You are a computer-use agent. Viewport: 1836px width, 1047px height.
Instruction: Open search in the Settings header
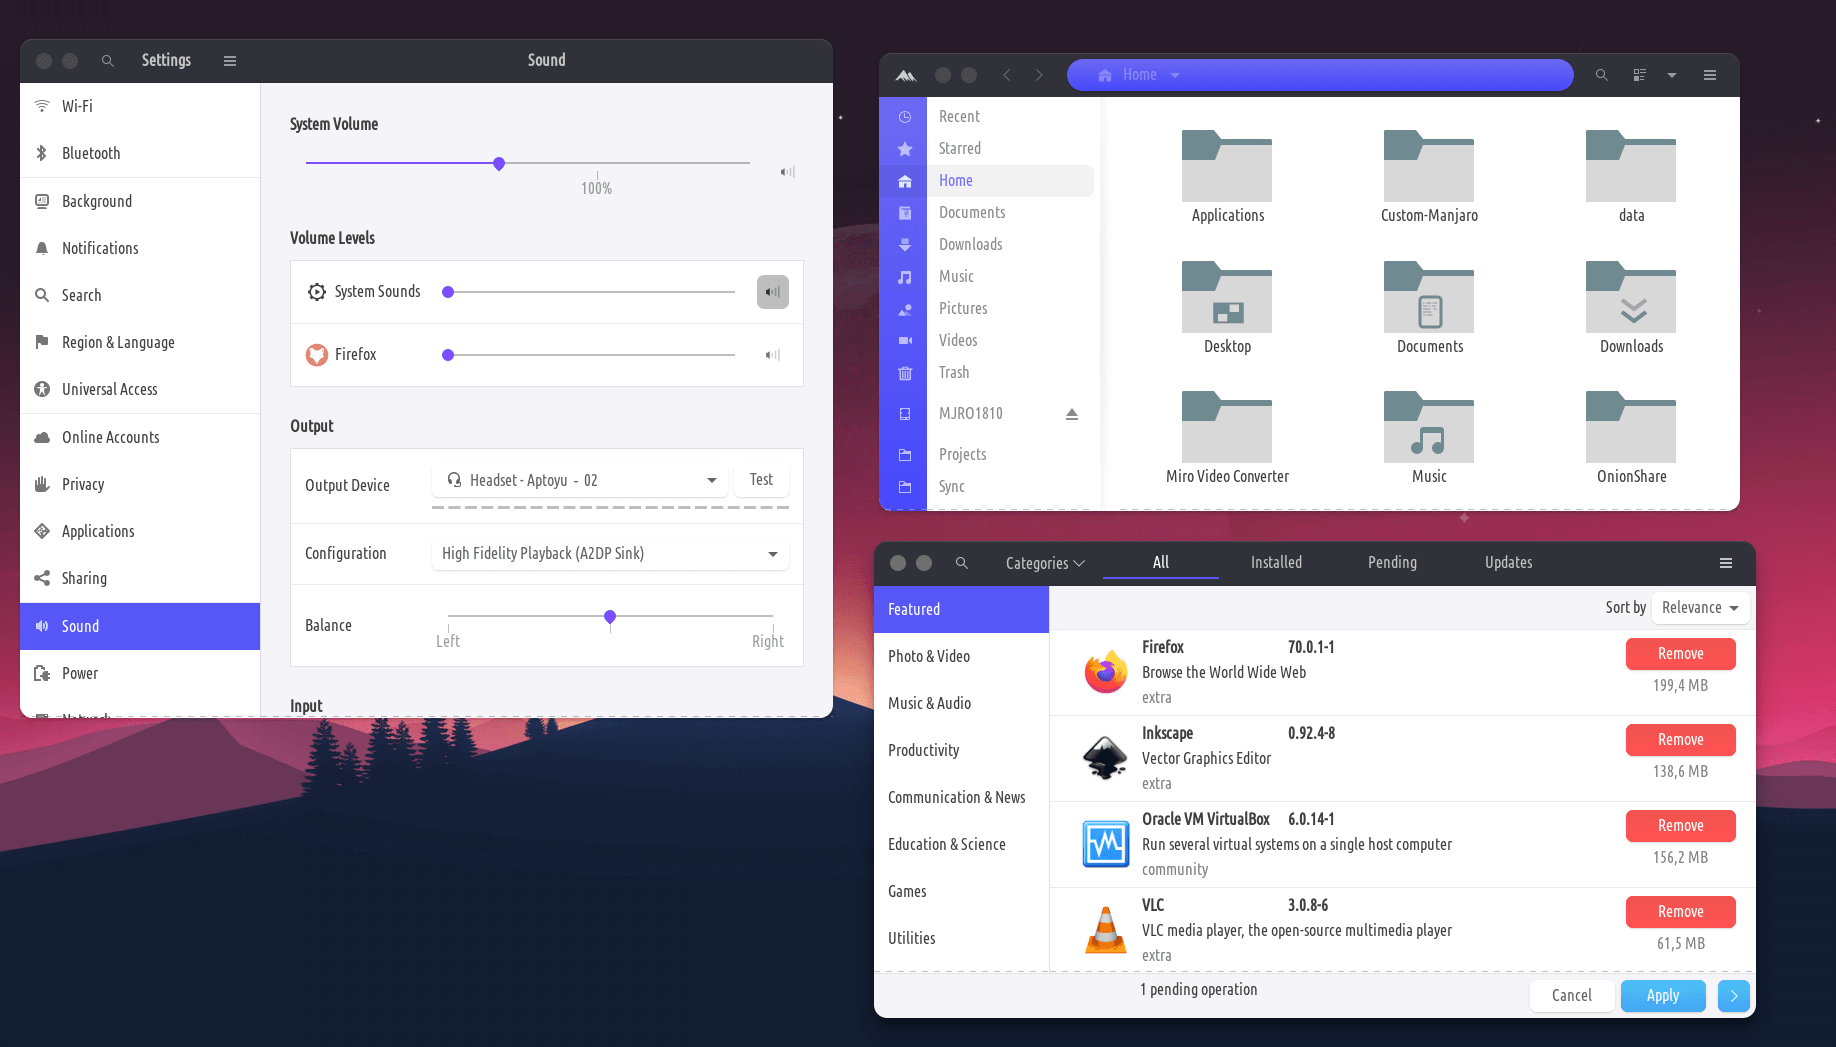click(108, 61)
